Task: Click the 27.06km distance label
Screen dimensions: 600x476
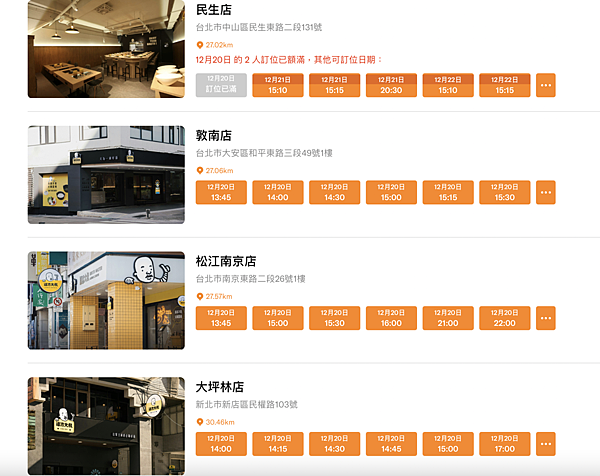Action: pos(219,171)
